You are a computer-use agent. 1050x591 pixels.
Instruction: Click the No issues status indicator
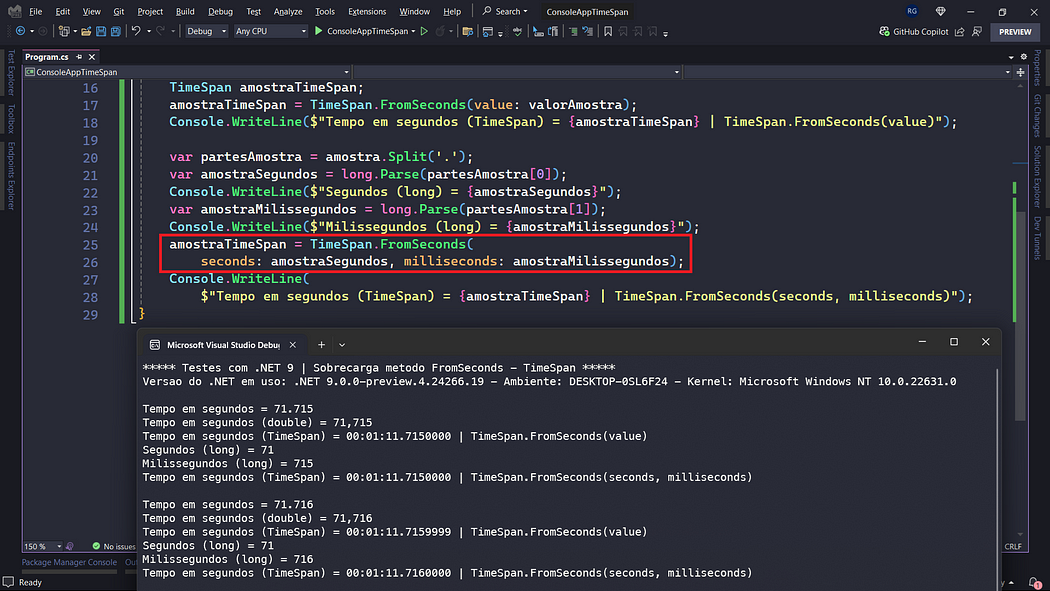(114, 546)
